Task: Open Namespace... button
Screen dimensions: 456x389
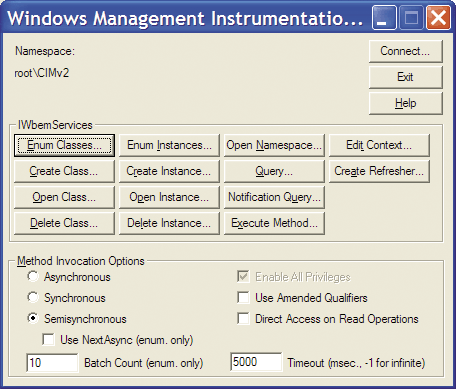Action: [274, 145]
